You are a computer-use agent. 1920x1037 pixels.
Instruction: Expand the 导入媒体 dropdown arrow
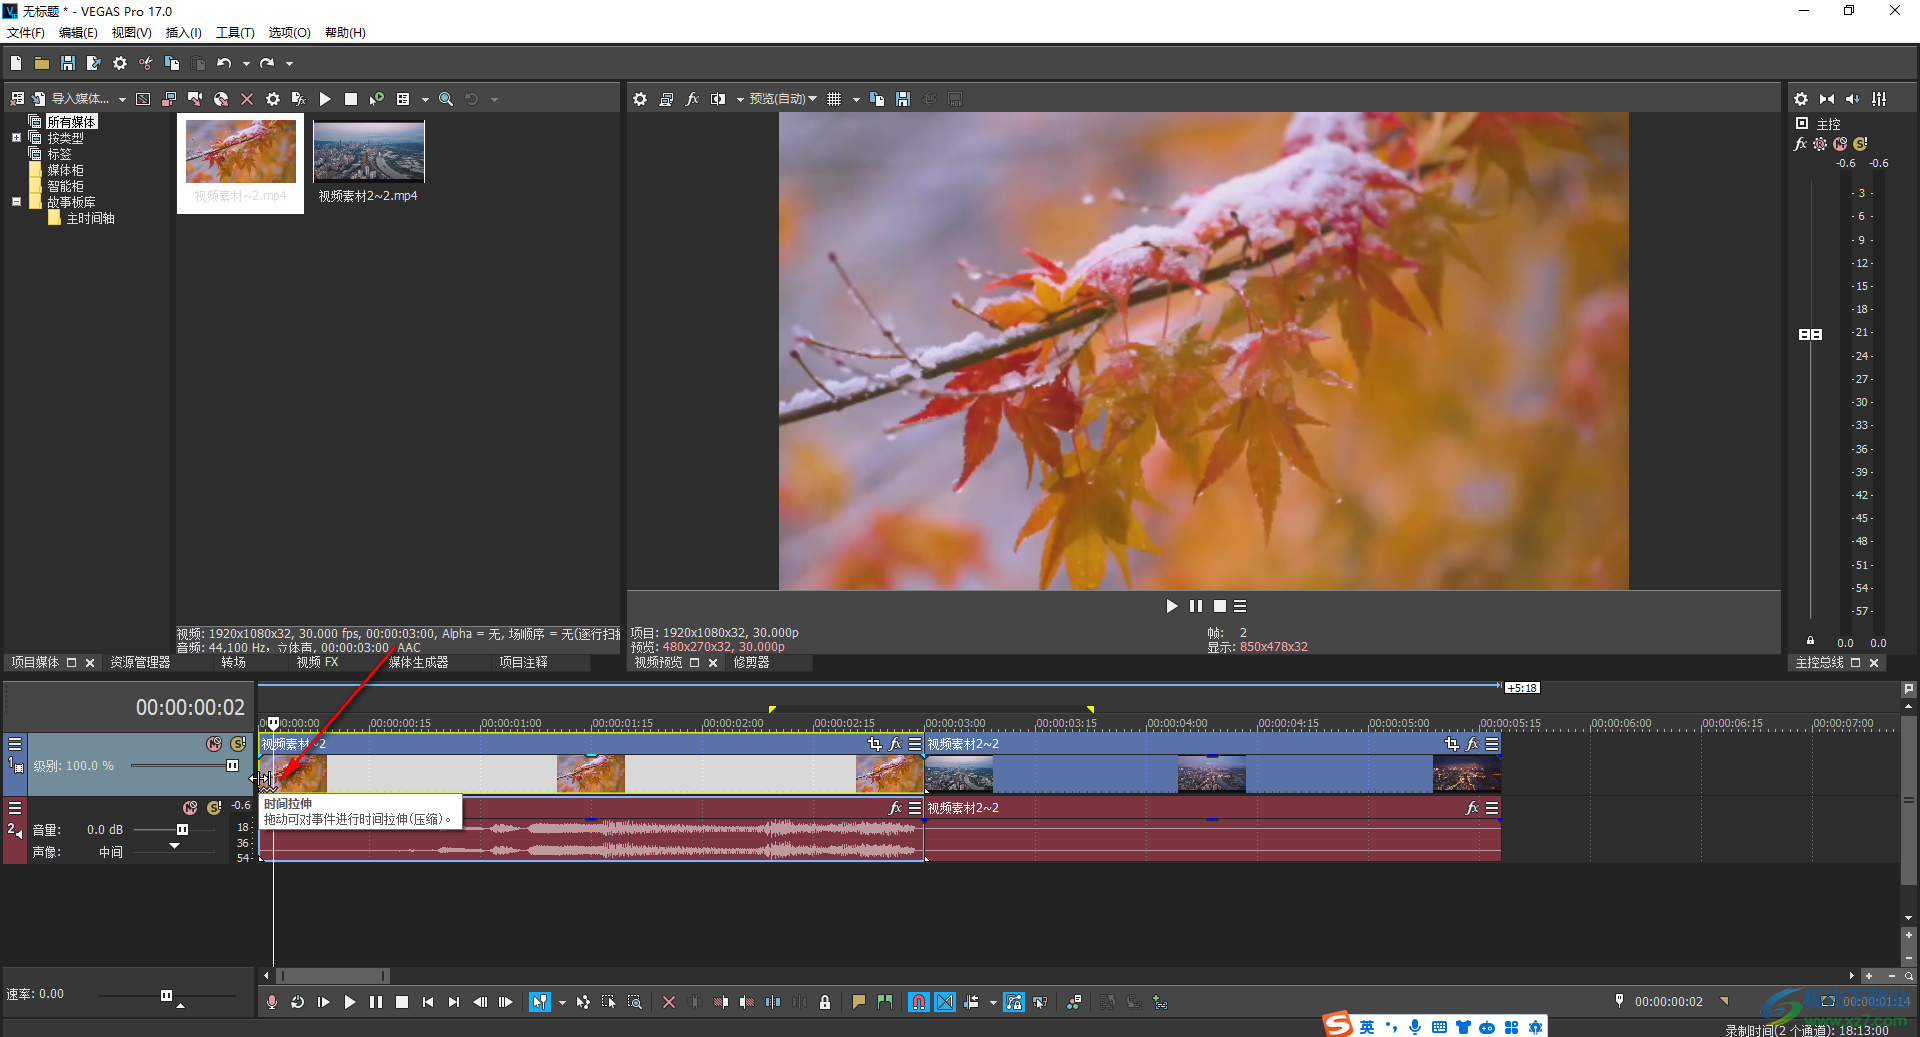coord(122,100)
